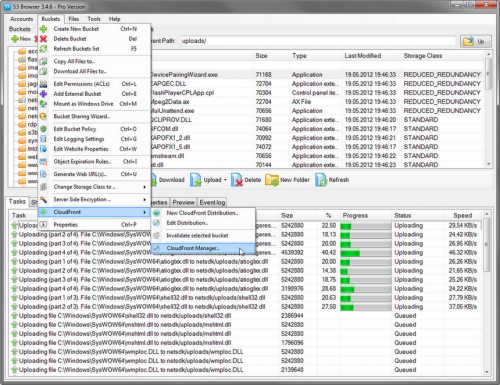
Task: Select the jag bucket in tree
Action: pos(28,84)
